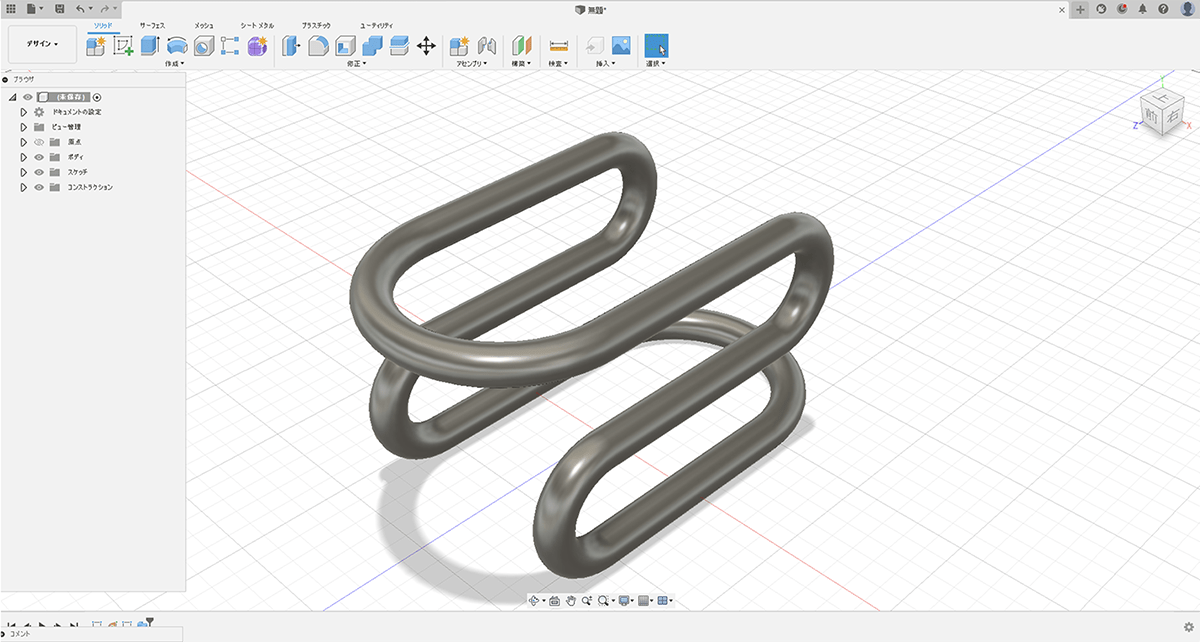Switch to the シート メタル tab
This screenshot has height=642, width=1200.
(x=257, y=24)
